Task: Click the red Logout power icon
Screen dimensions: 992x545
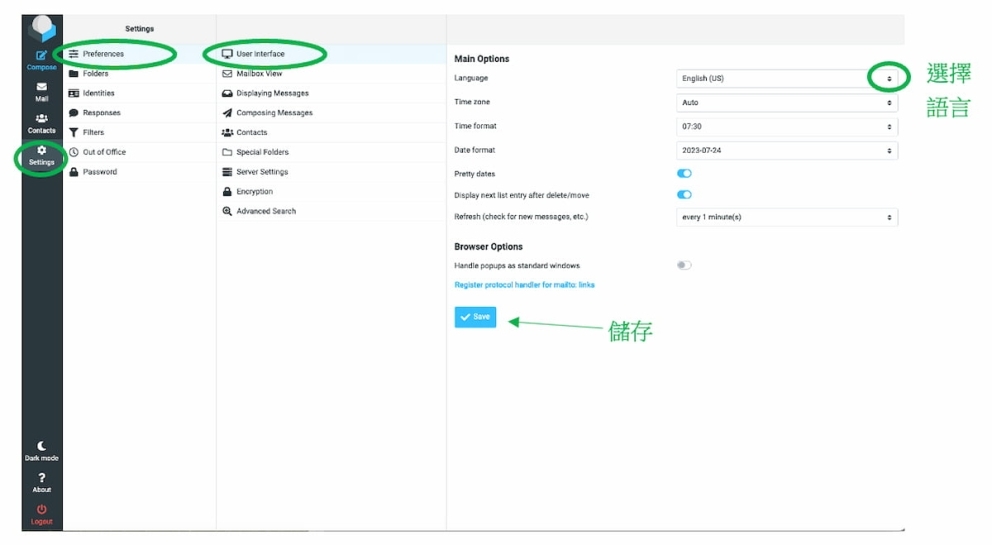Action: [x=41, y=513]
